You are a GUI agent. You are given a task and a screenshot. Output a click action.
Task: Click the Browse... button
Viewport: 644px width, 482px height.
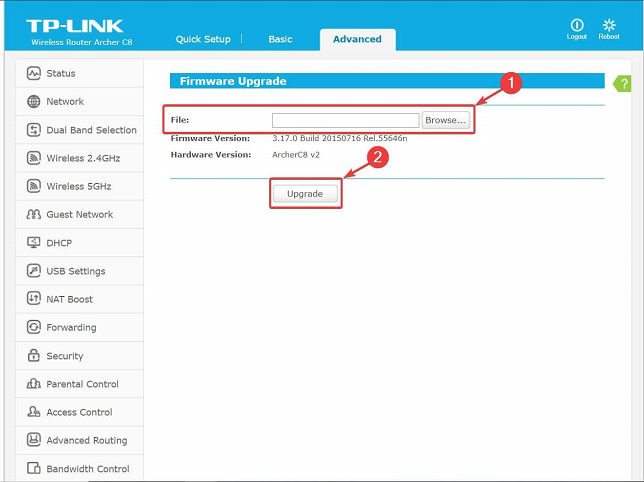446,120
